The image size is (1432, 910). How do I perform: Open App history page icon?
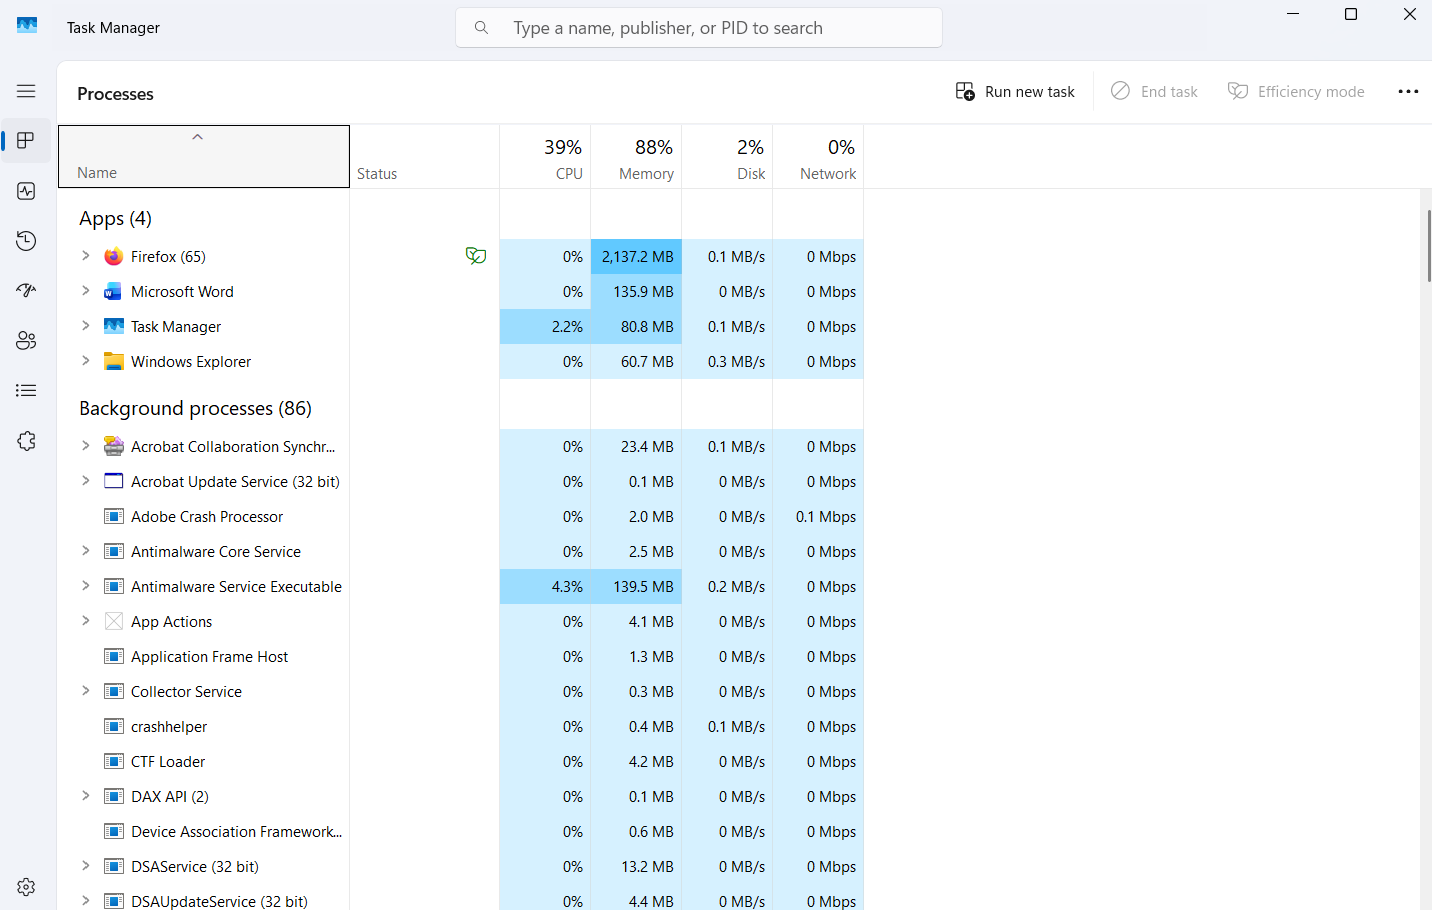tap(26, 241)
